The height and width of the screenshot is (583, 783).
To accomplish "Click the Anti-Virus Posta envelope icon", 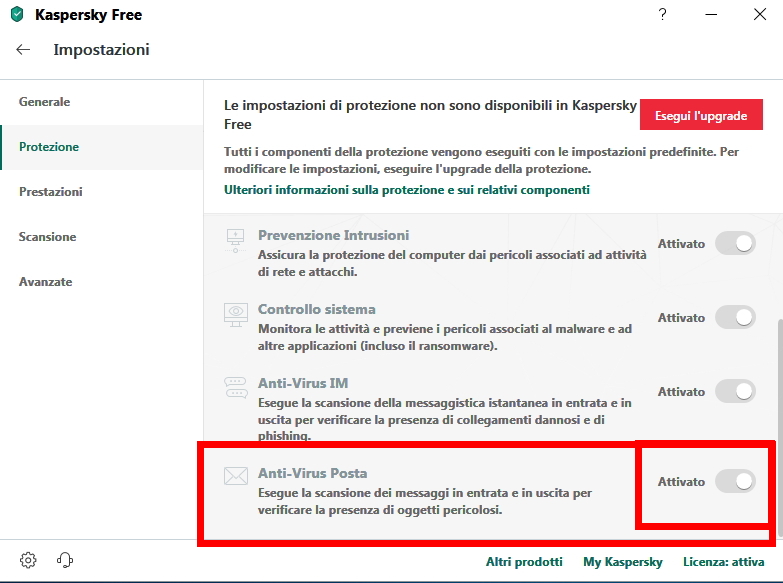I will pos(236,476).
